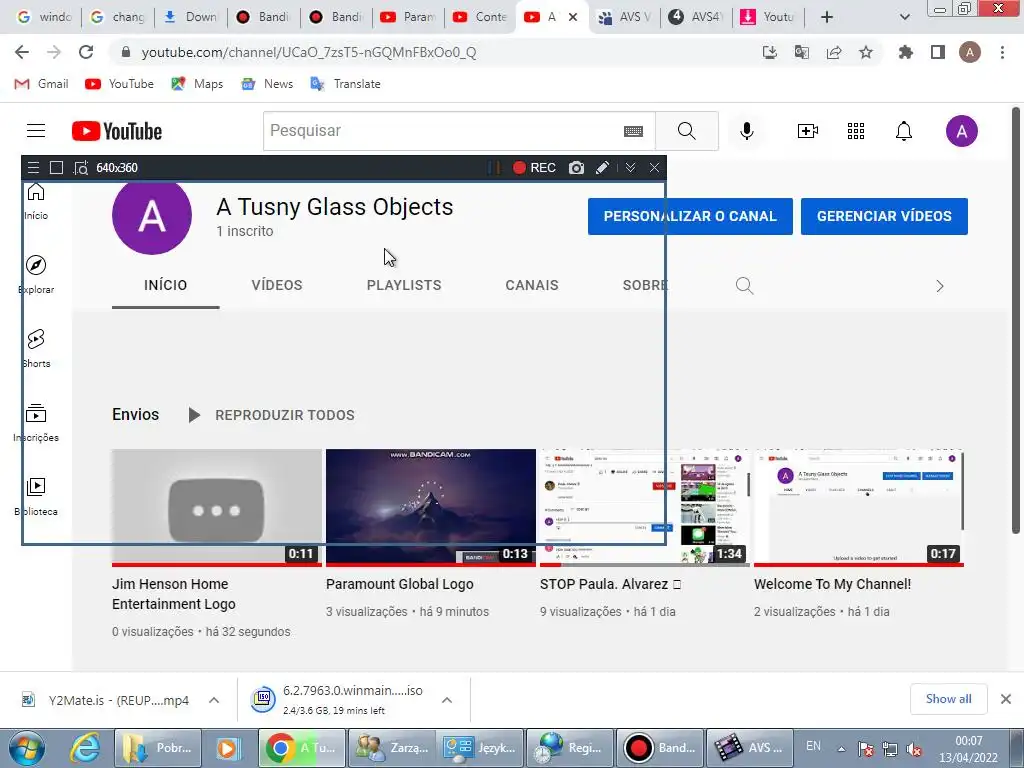Collapse the Bandicam bar with double chevron
The image size is (1024, 768).
(630, 168)
